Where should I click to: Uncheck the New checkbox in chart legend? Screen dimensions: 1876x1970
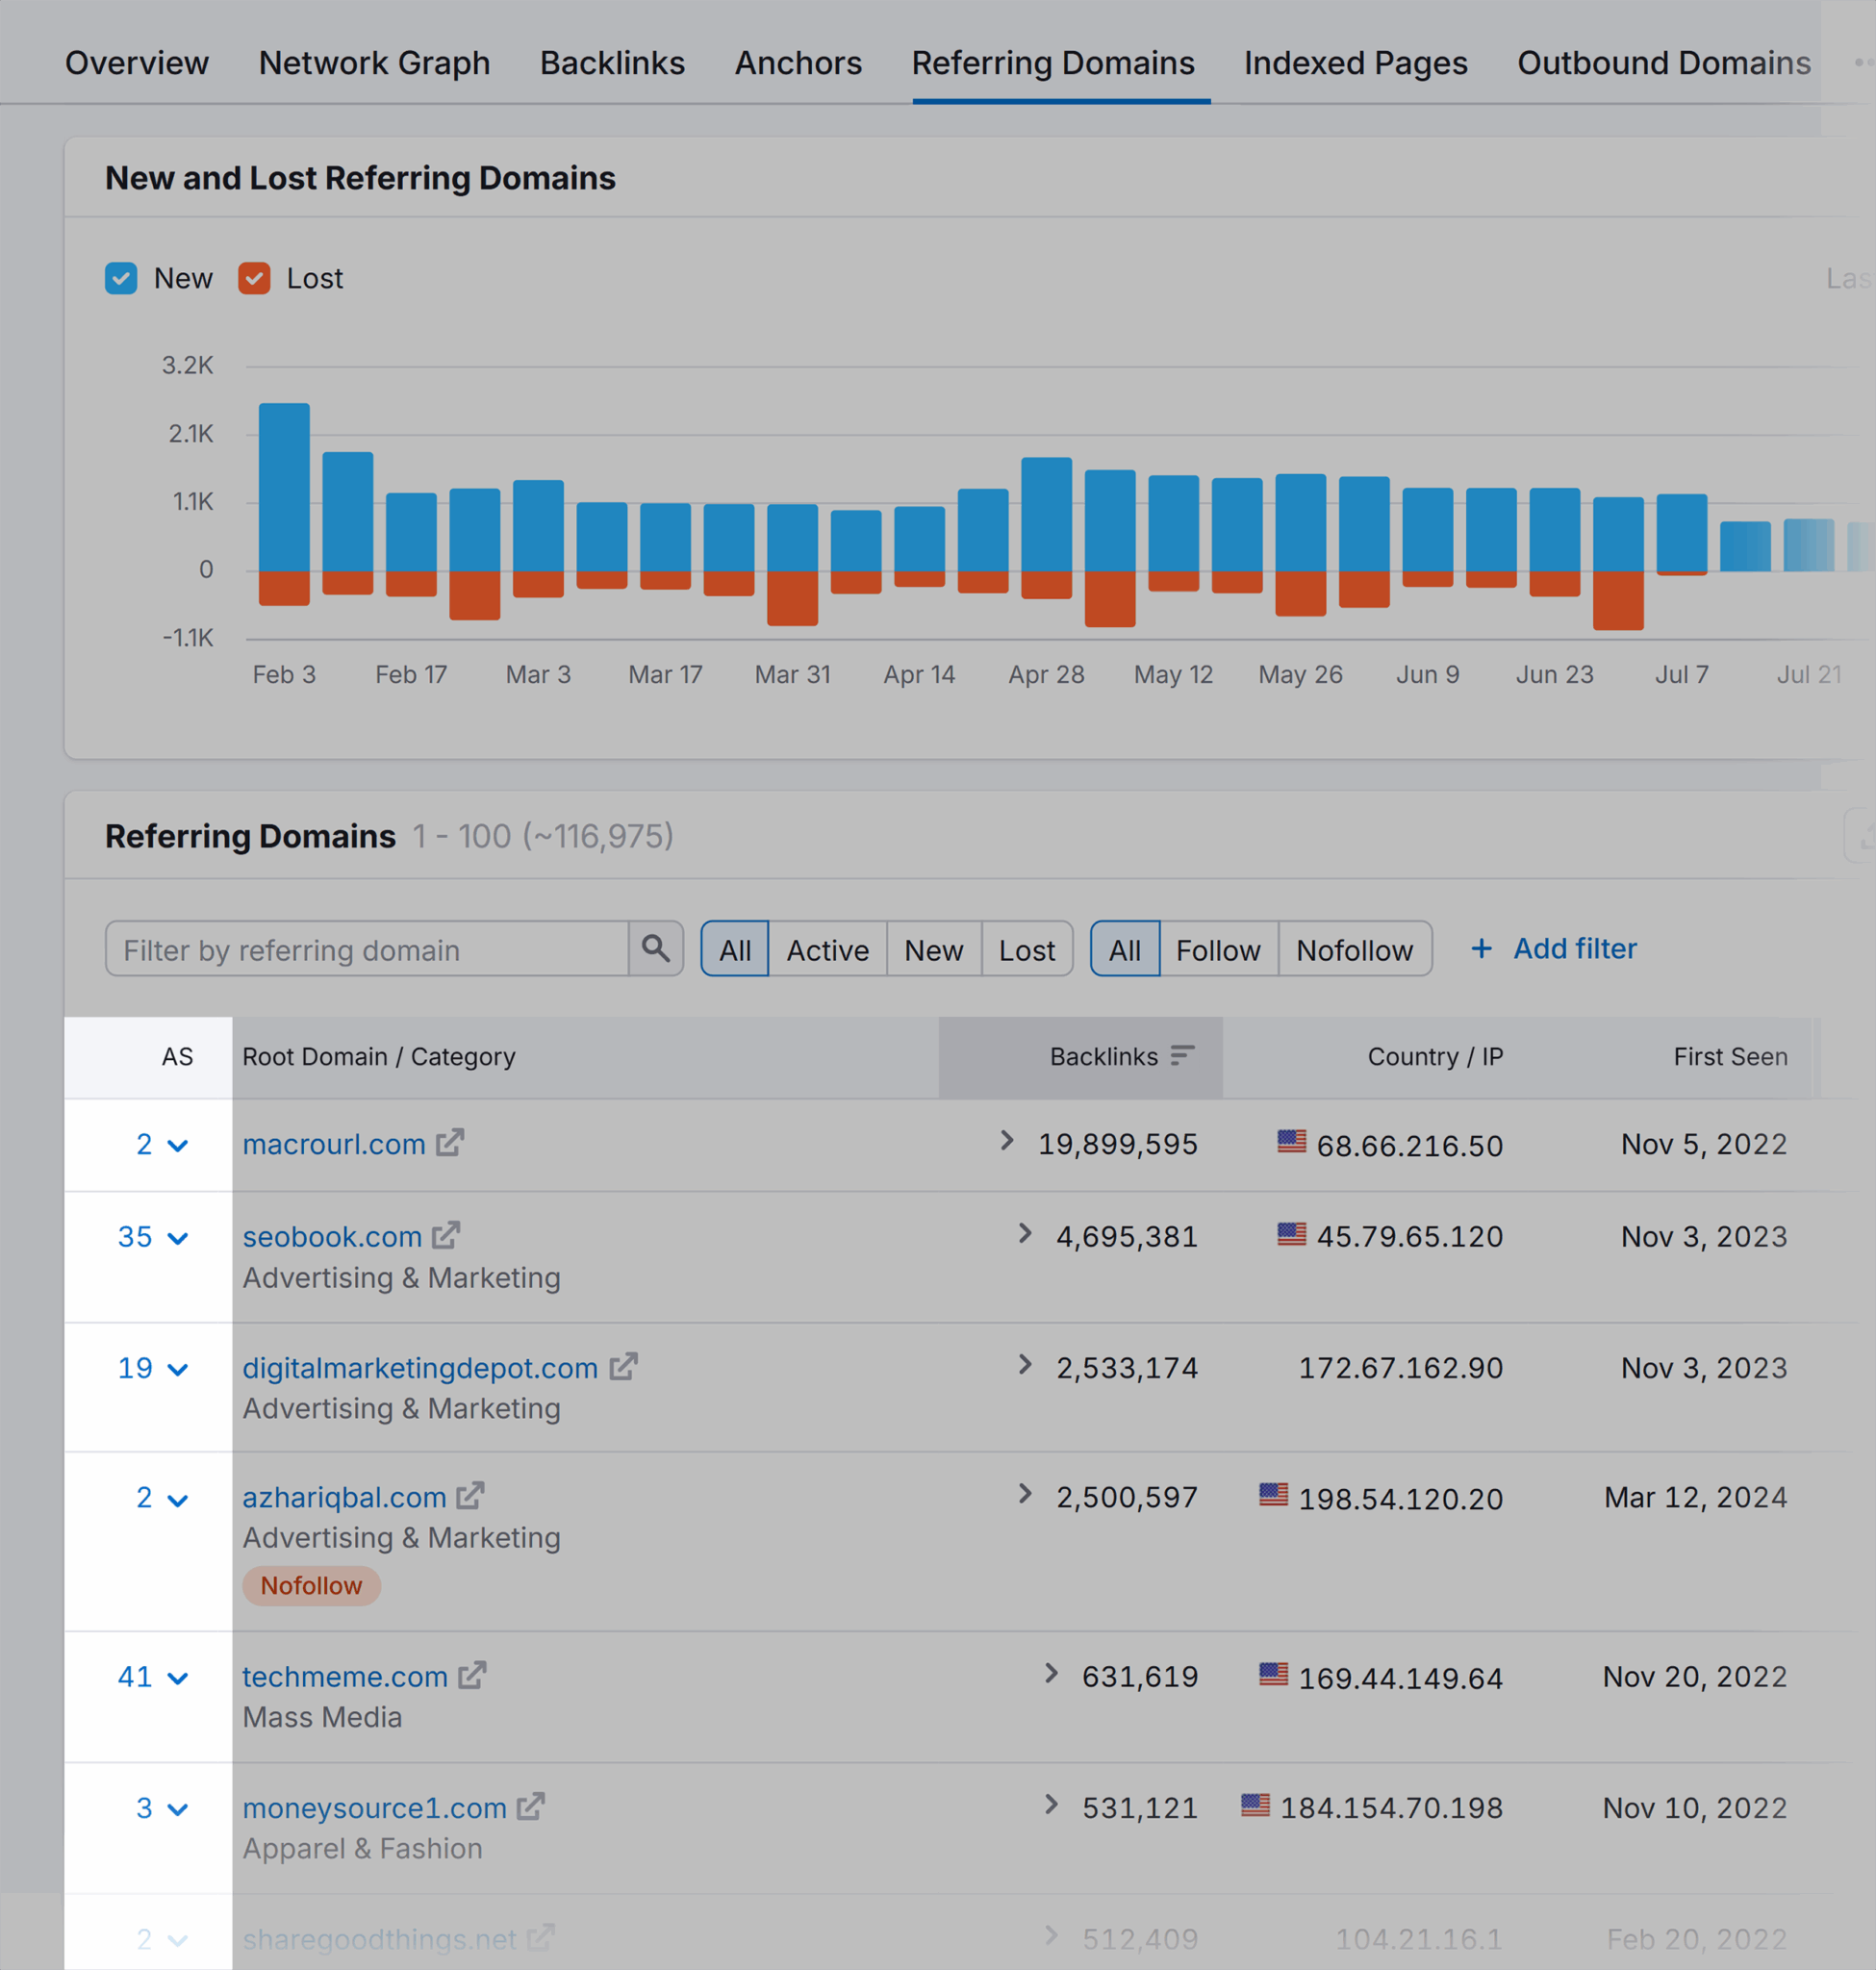click(x=121, y=278)
